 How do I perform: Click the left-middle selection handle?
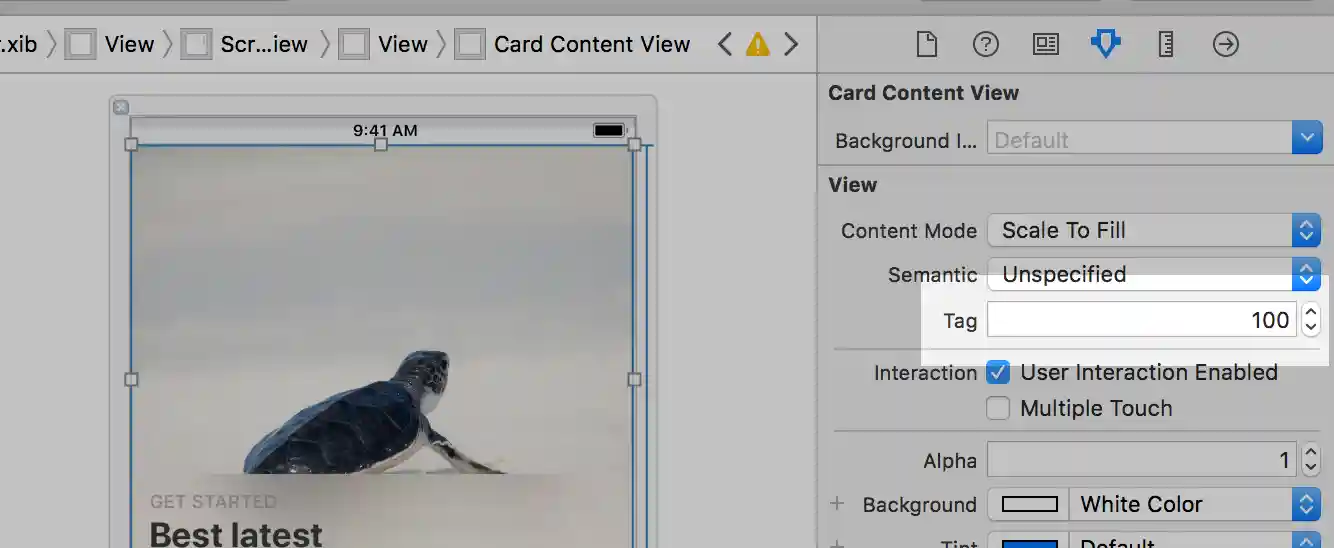click(131, 379)
